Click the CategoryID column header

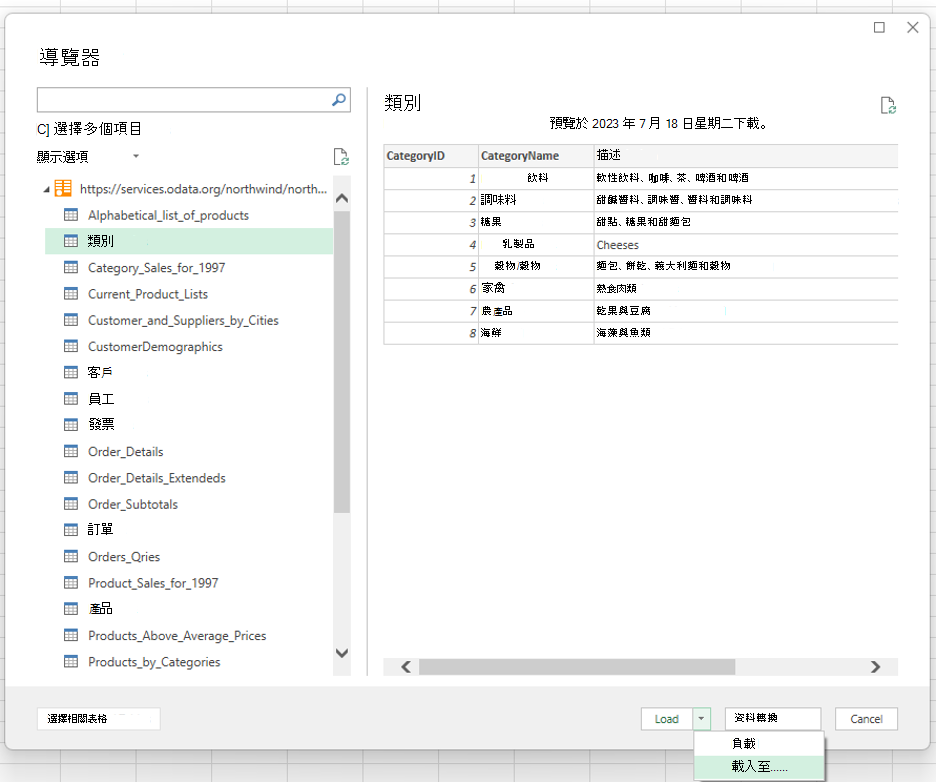[x=431, y=156]
